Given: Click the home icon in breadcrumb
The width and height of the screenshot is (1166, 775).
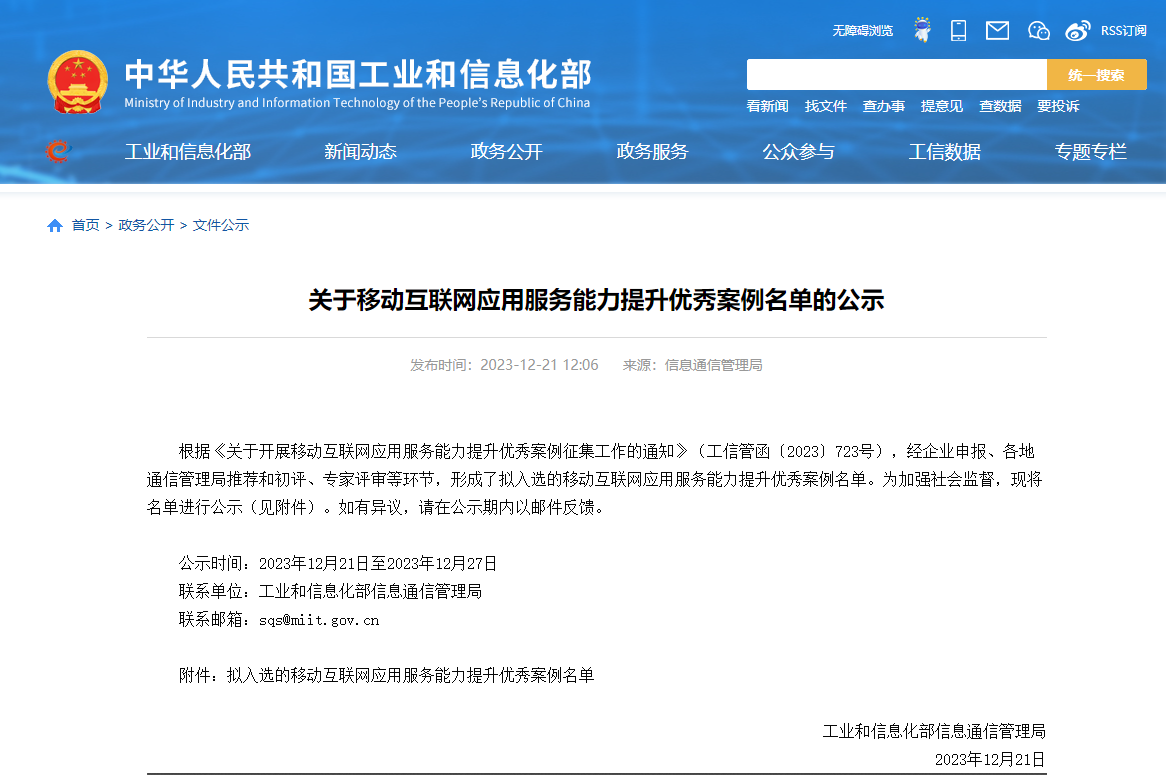Looking at the screenshot, I should tap(55, 226).
